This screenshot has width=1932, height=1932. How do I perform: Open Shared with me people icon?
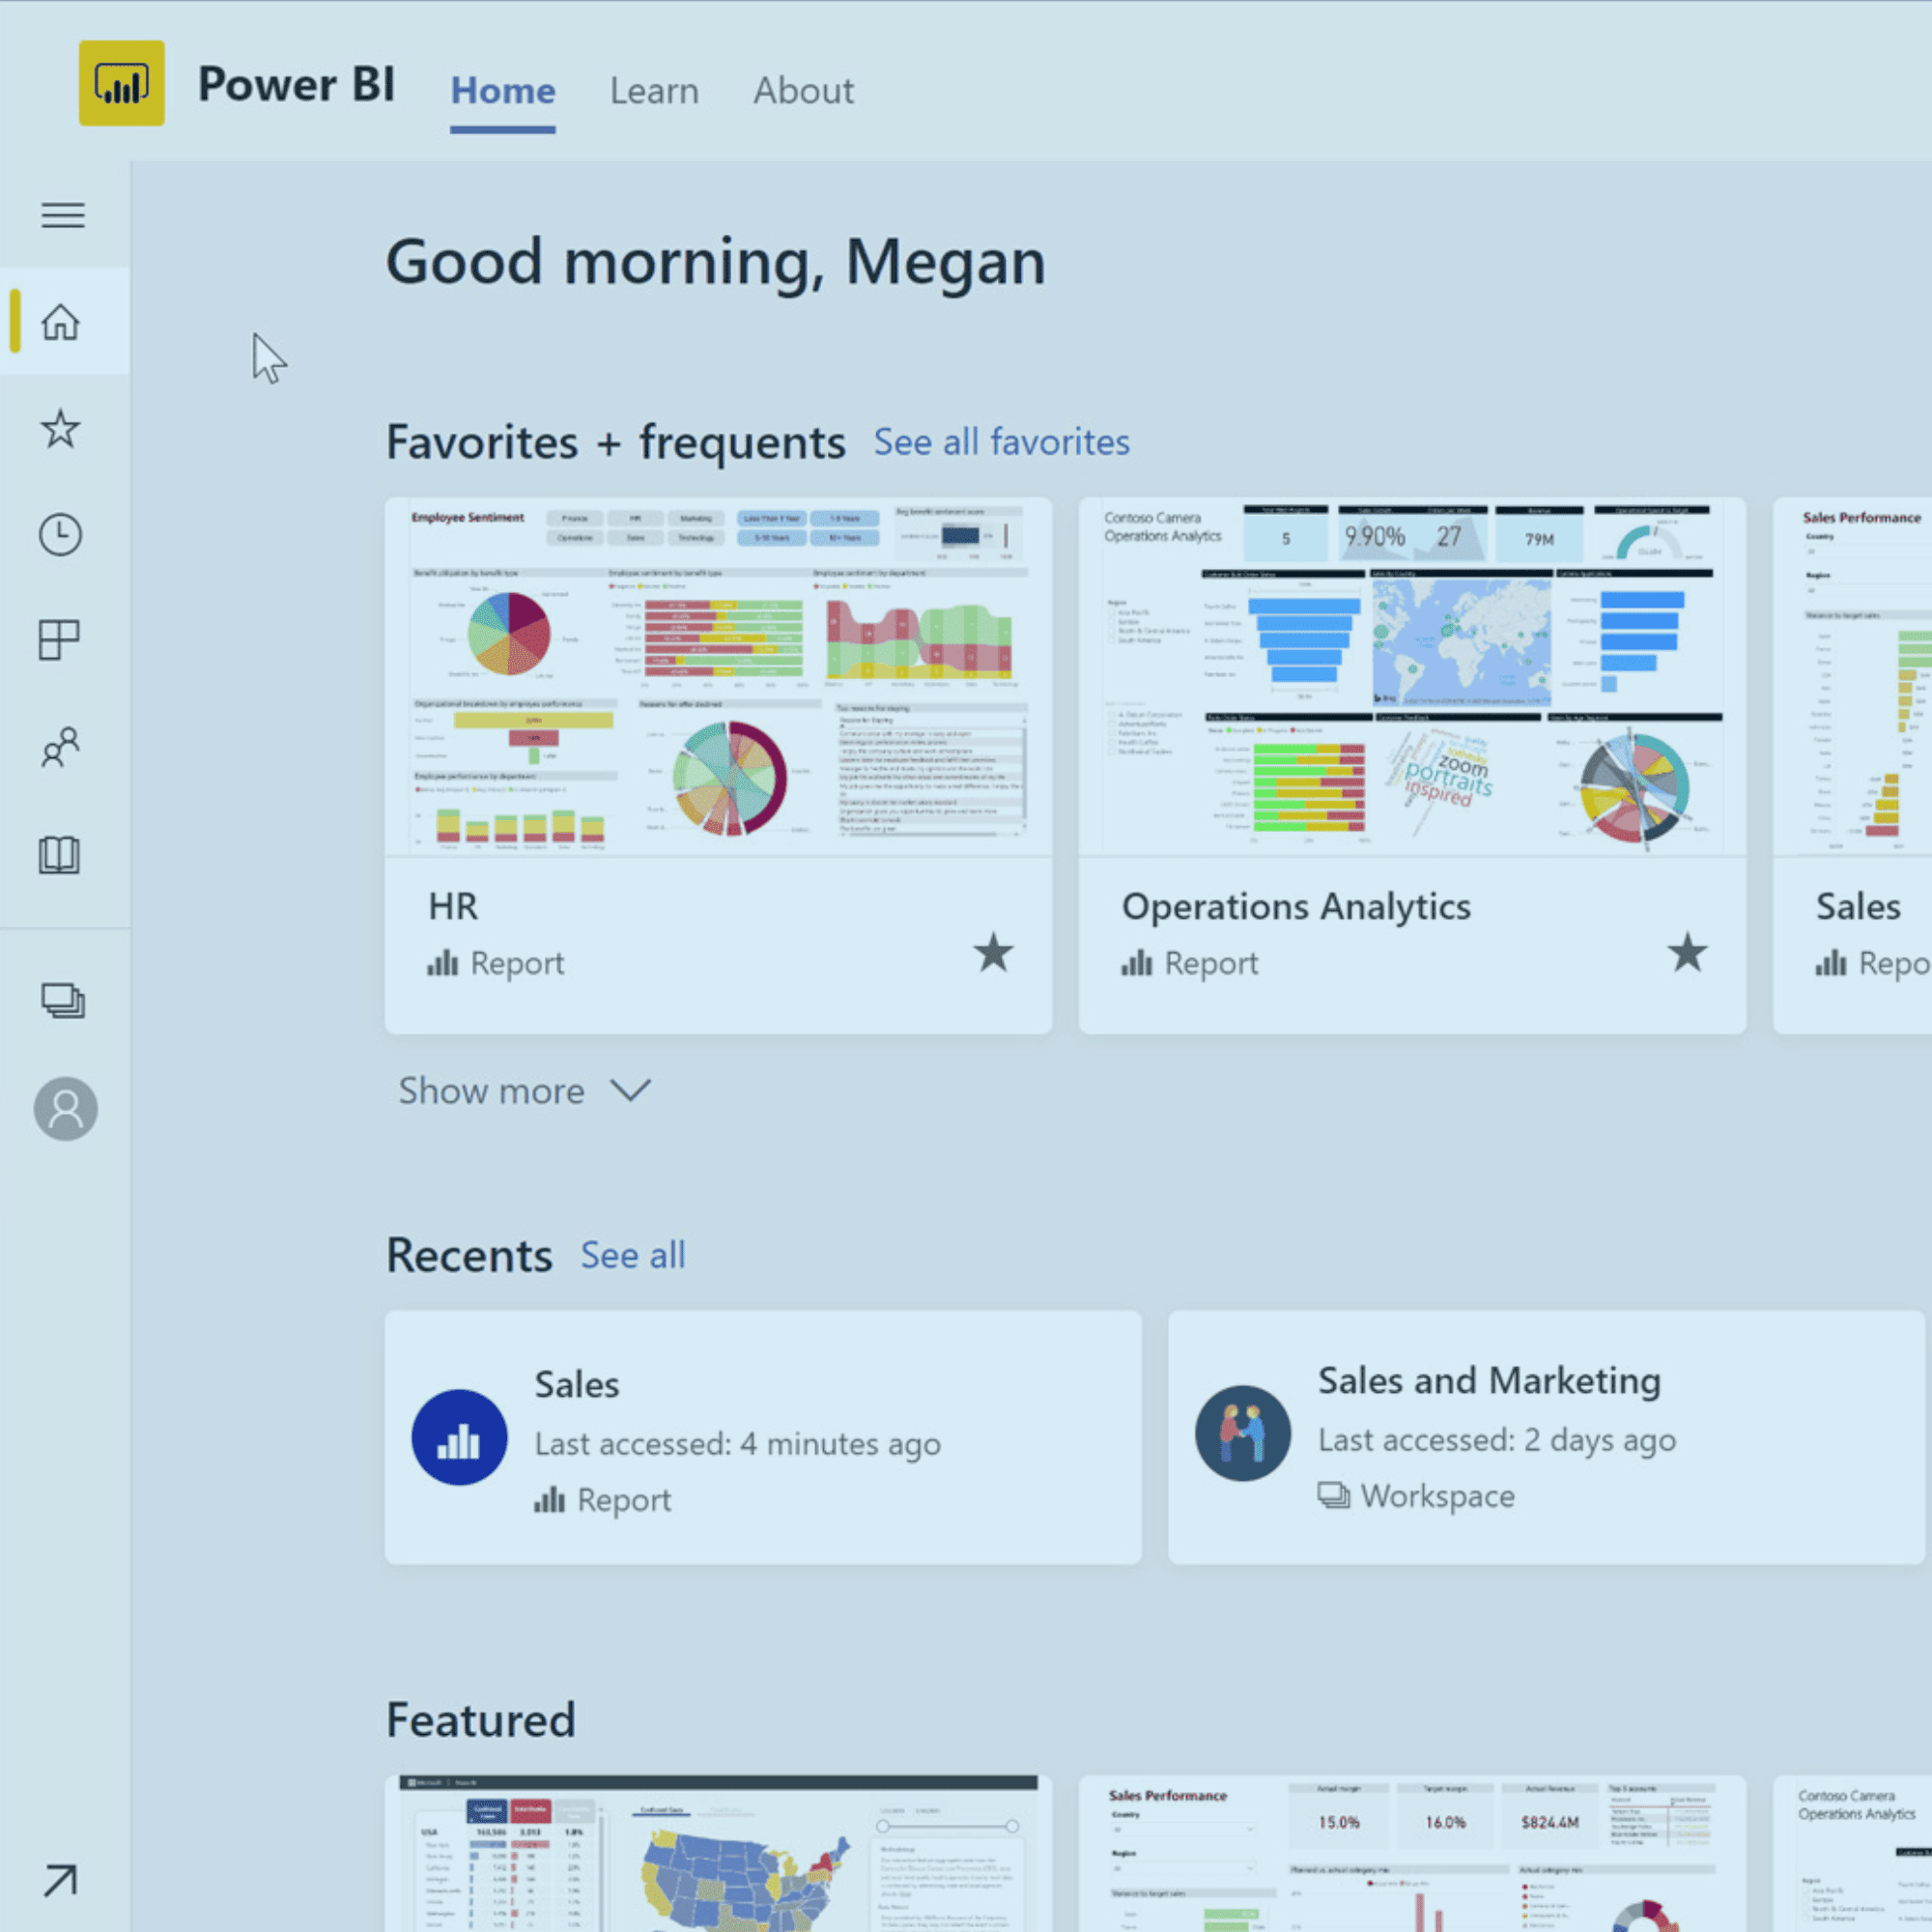60,747
